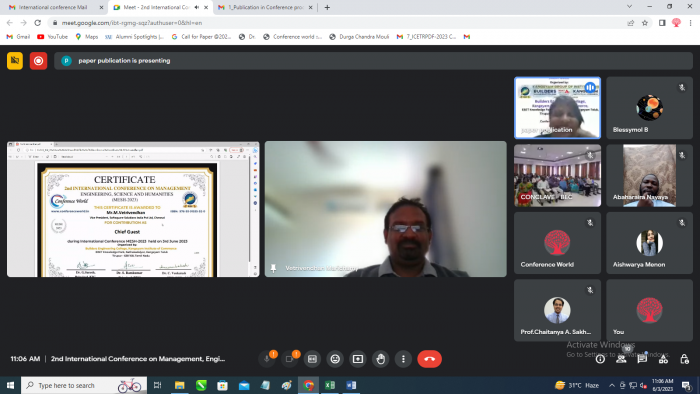Open the host controls lock icon

[x=684, y=359]
